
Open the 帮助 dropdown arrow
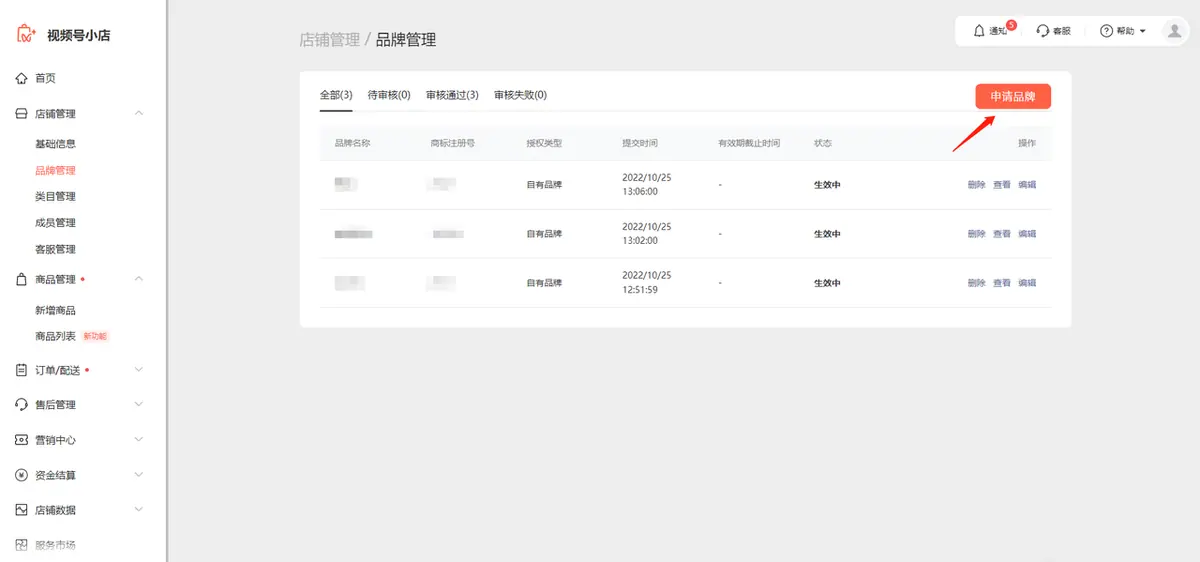1143,31
